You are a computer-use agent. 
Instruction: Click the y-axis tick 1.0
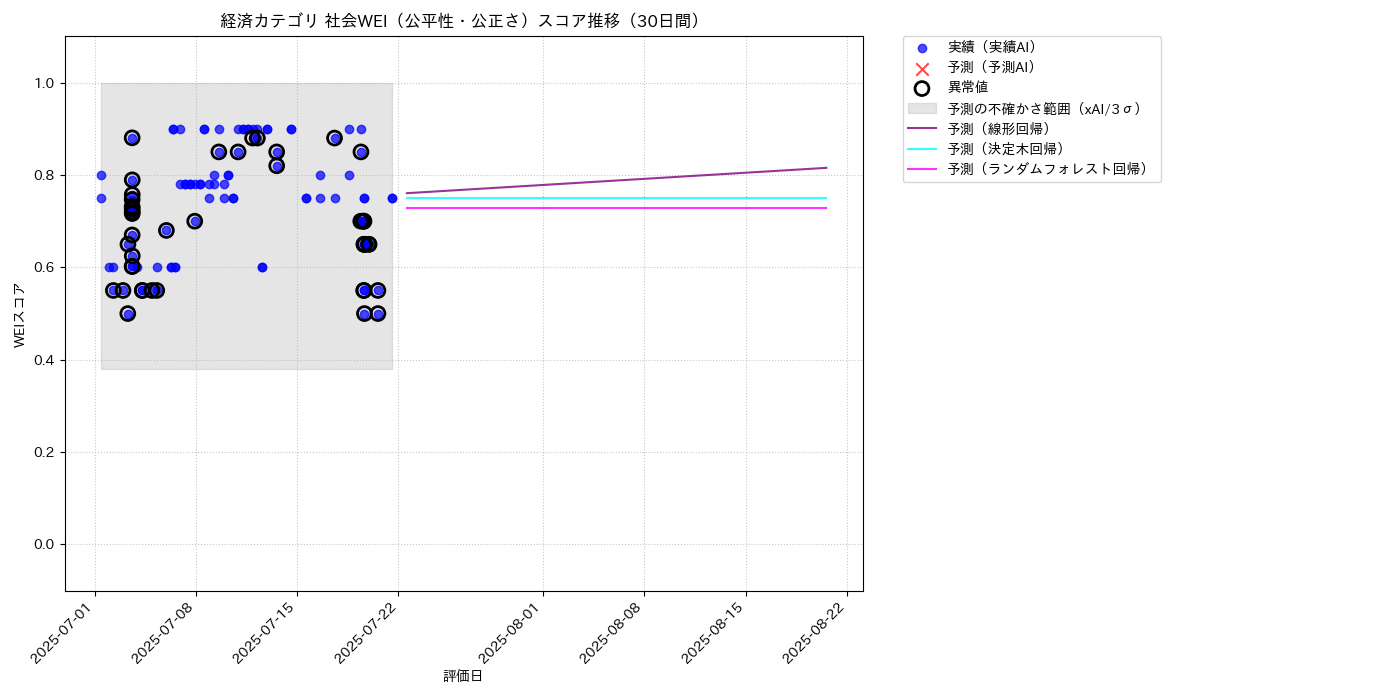coord(45,83)
